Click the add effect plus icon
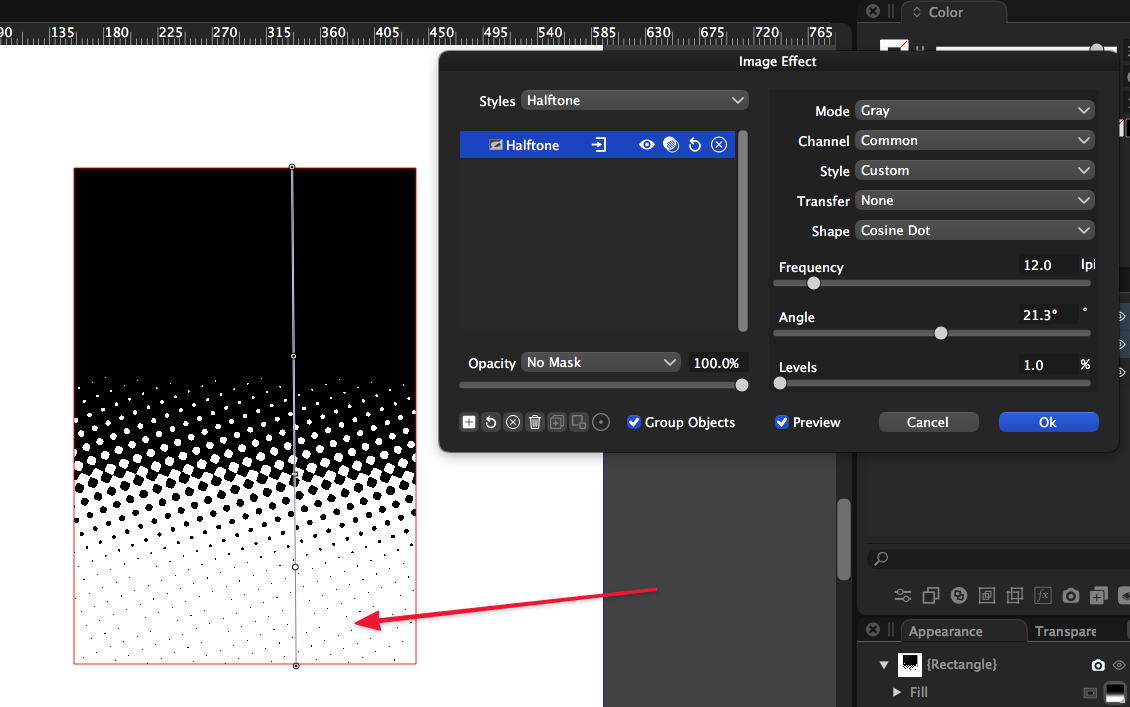1130x707 pixels. pos(469,423)
